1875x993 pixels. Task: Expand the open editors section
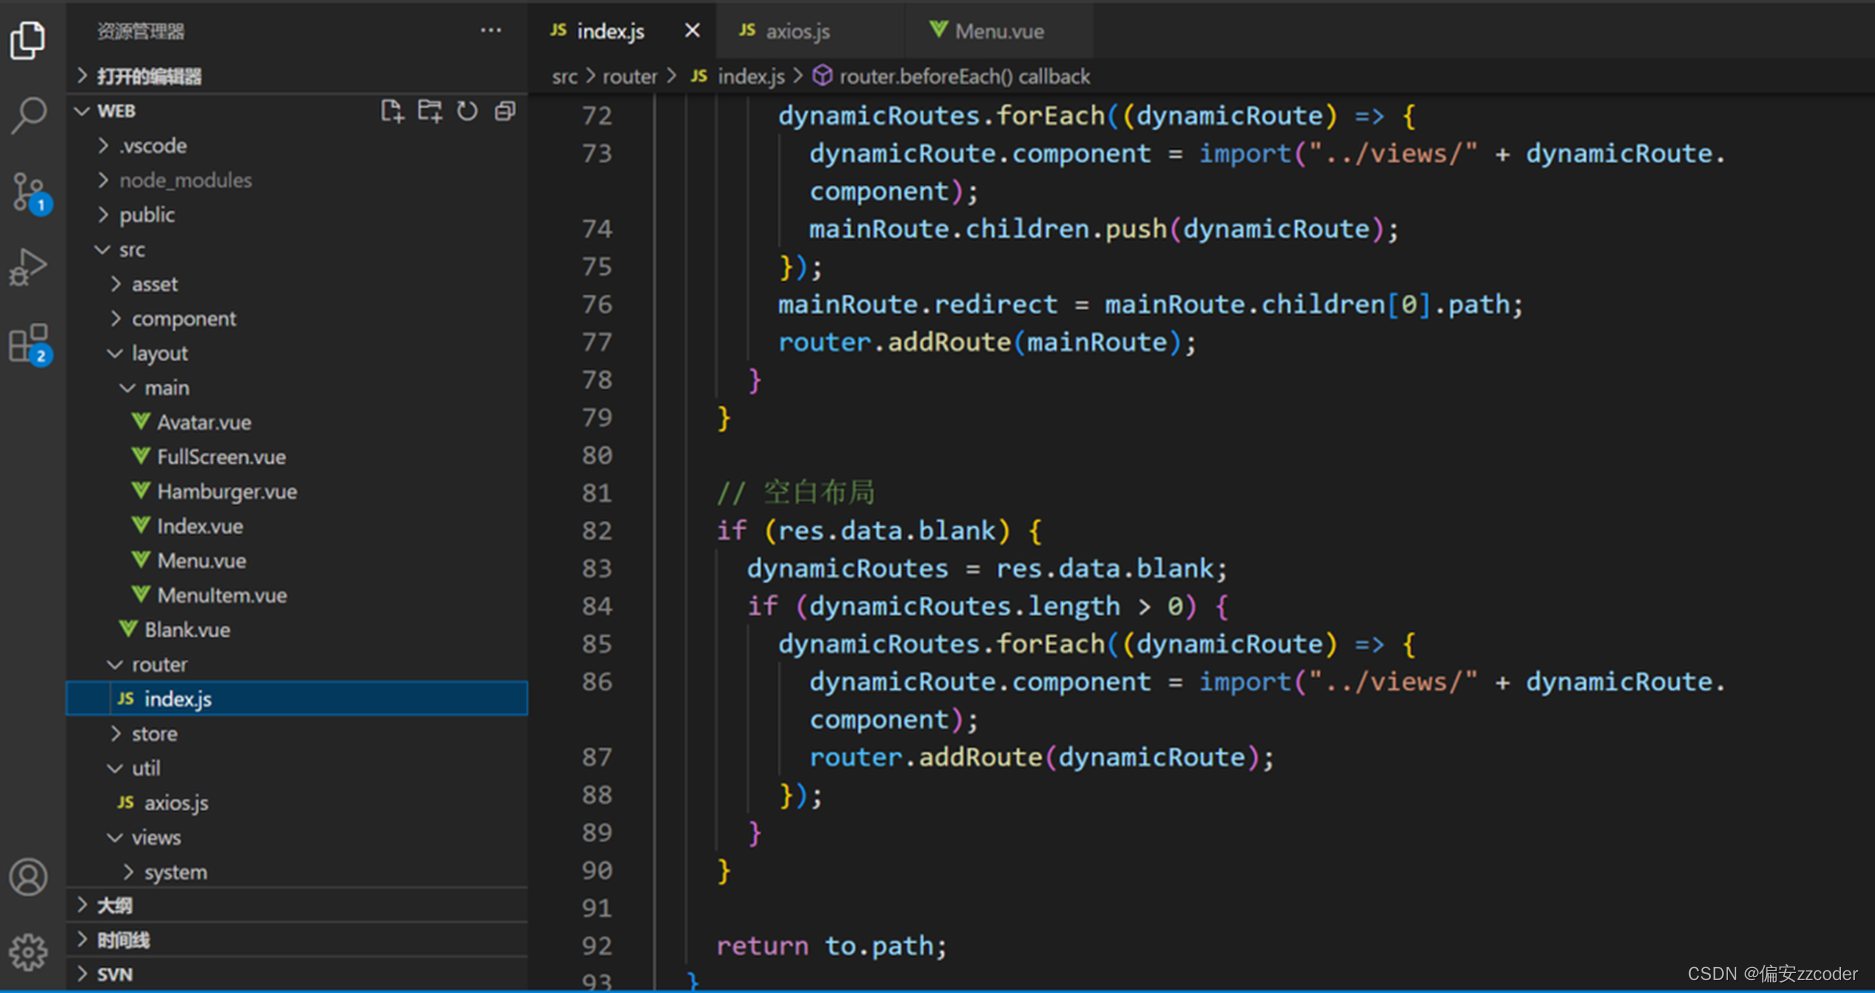297,76
